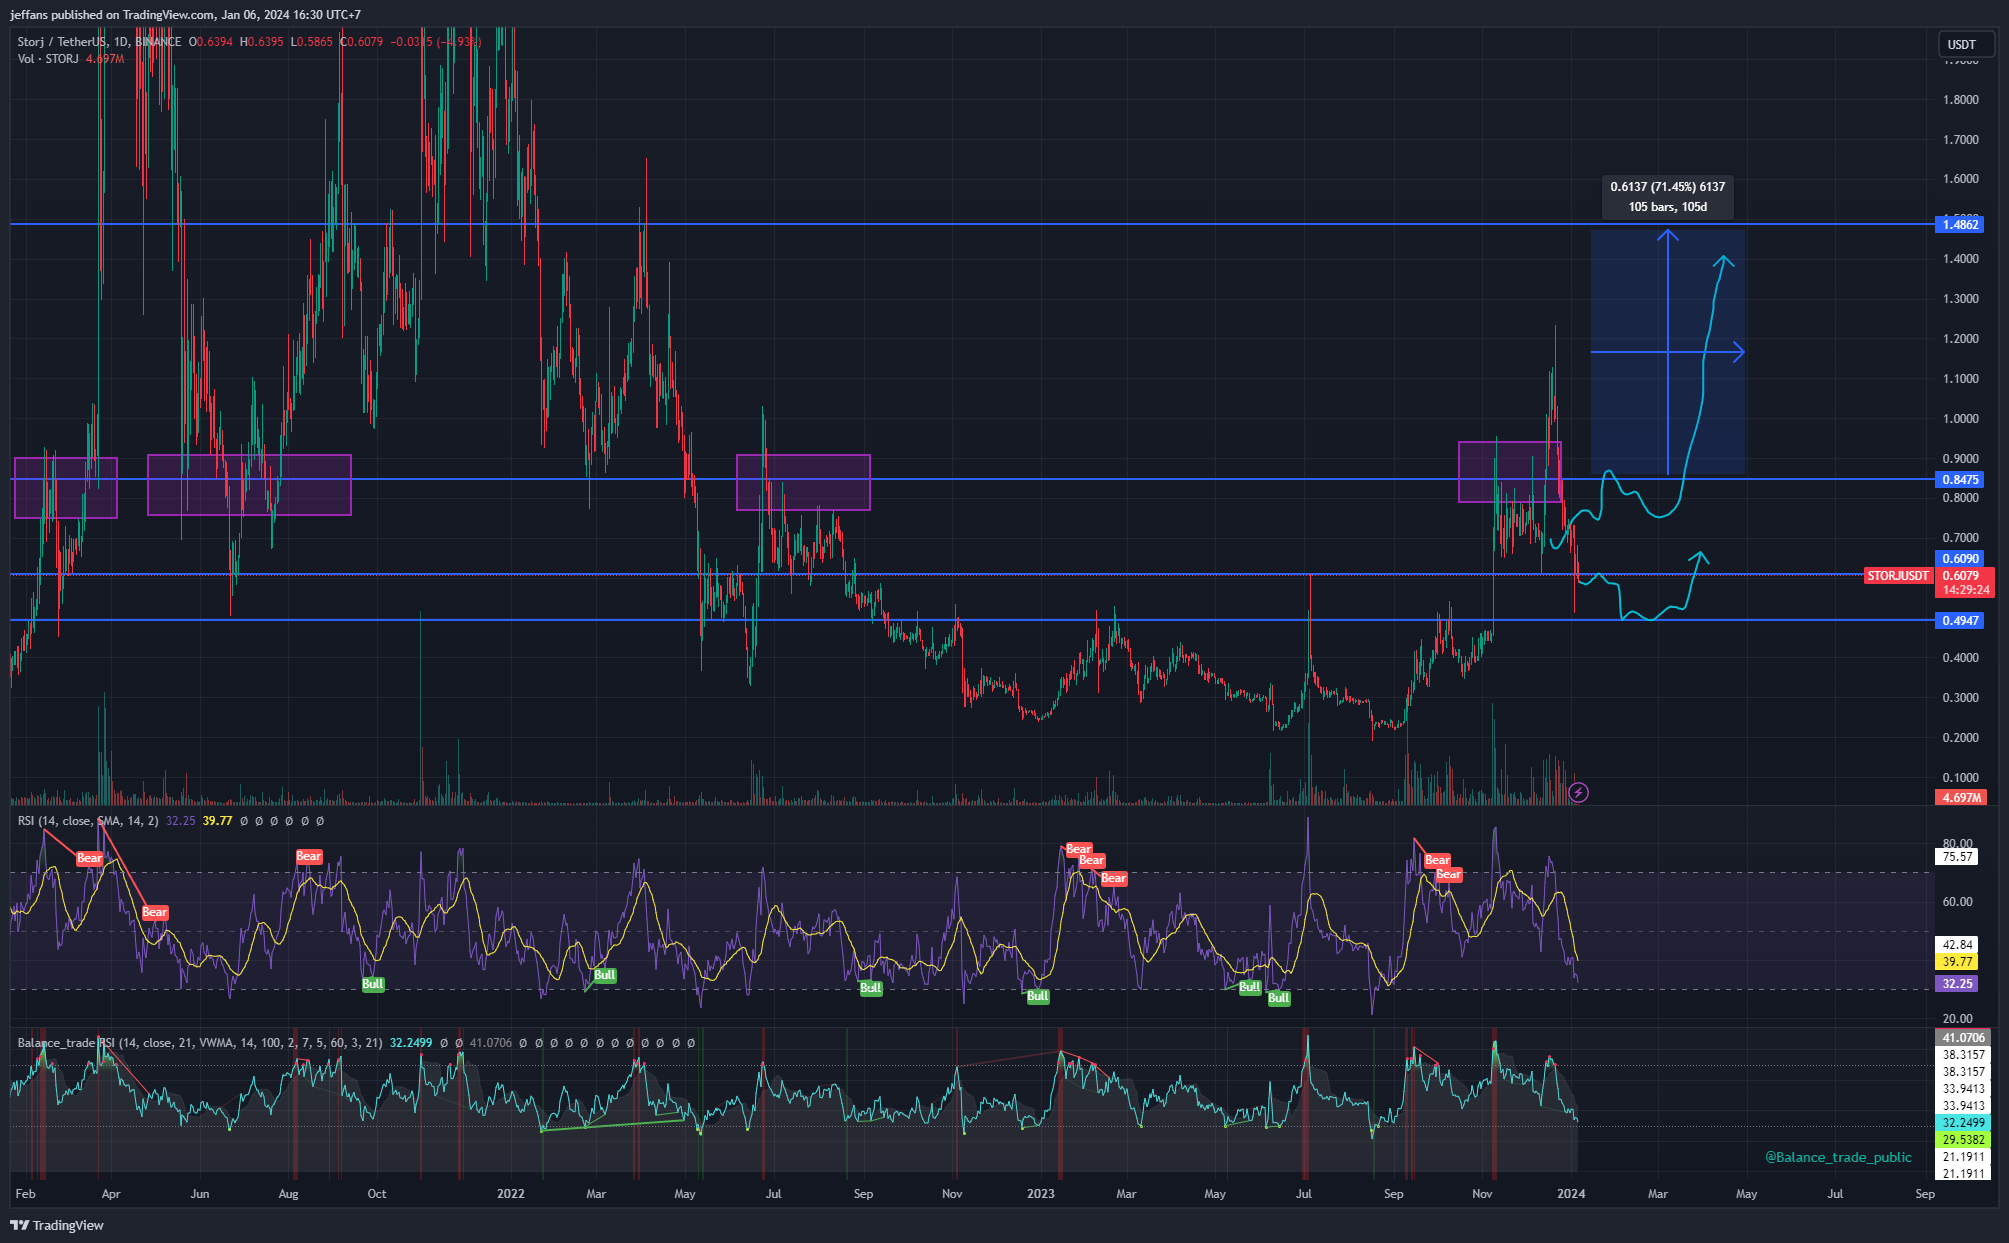Click the 2024 label on time axis

pos(1570,1194)
